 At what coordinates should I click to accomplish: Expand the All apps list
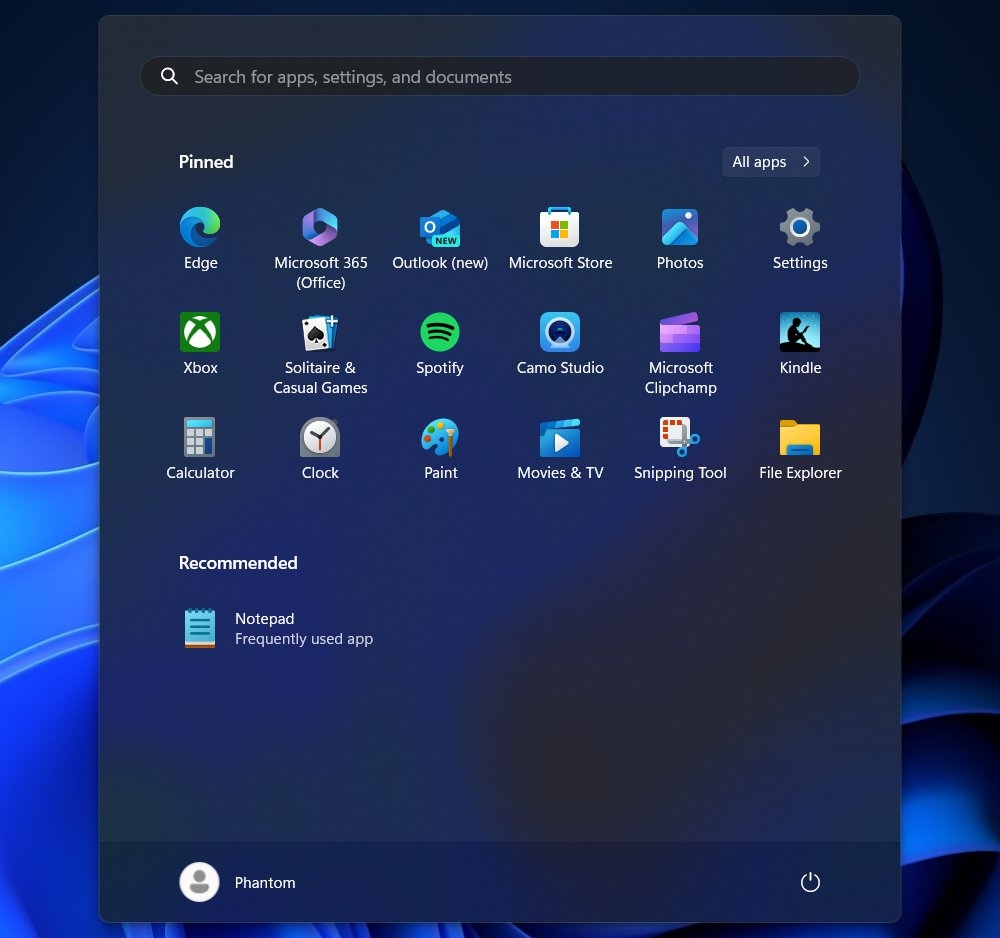(771, 162)
